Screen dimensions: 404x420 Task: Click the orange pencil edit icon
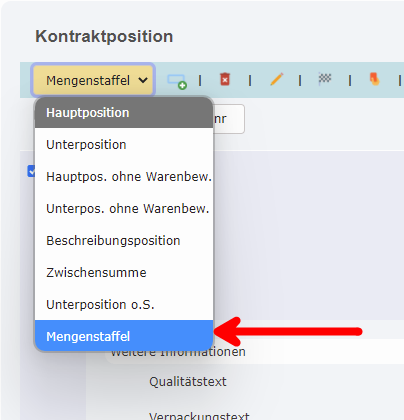(x=276, y=79)
